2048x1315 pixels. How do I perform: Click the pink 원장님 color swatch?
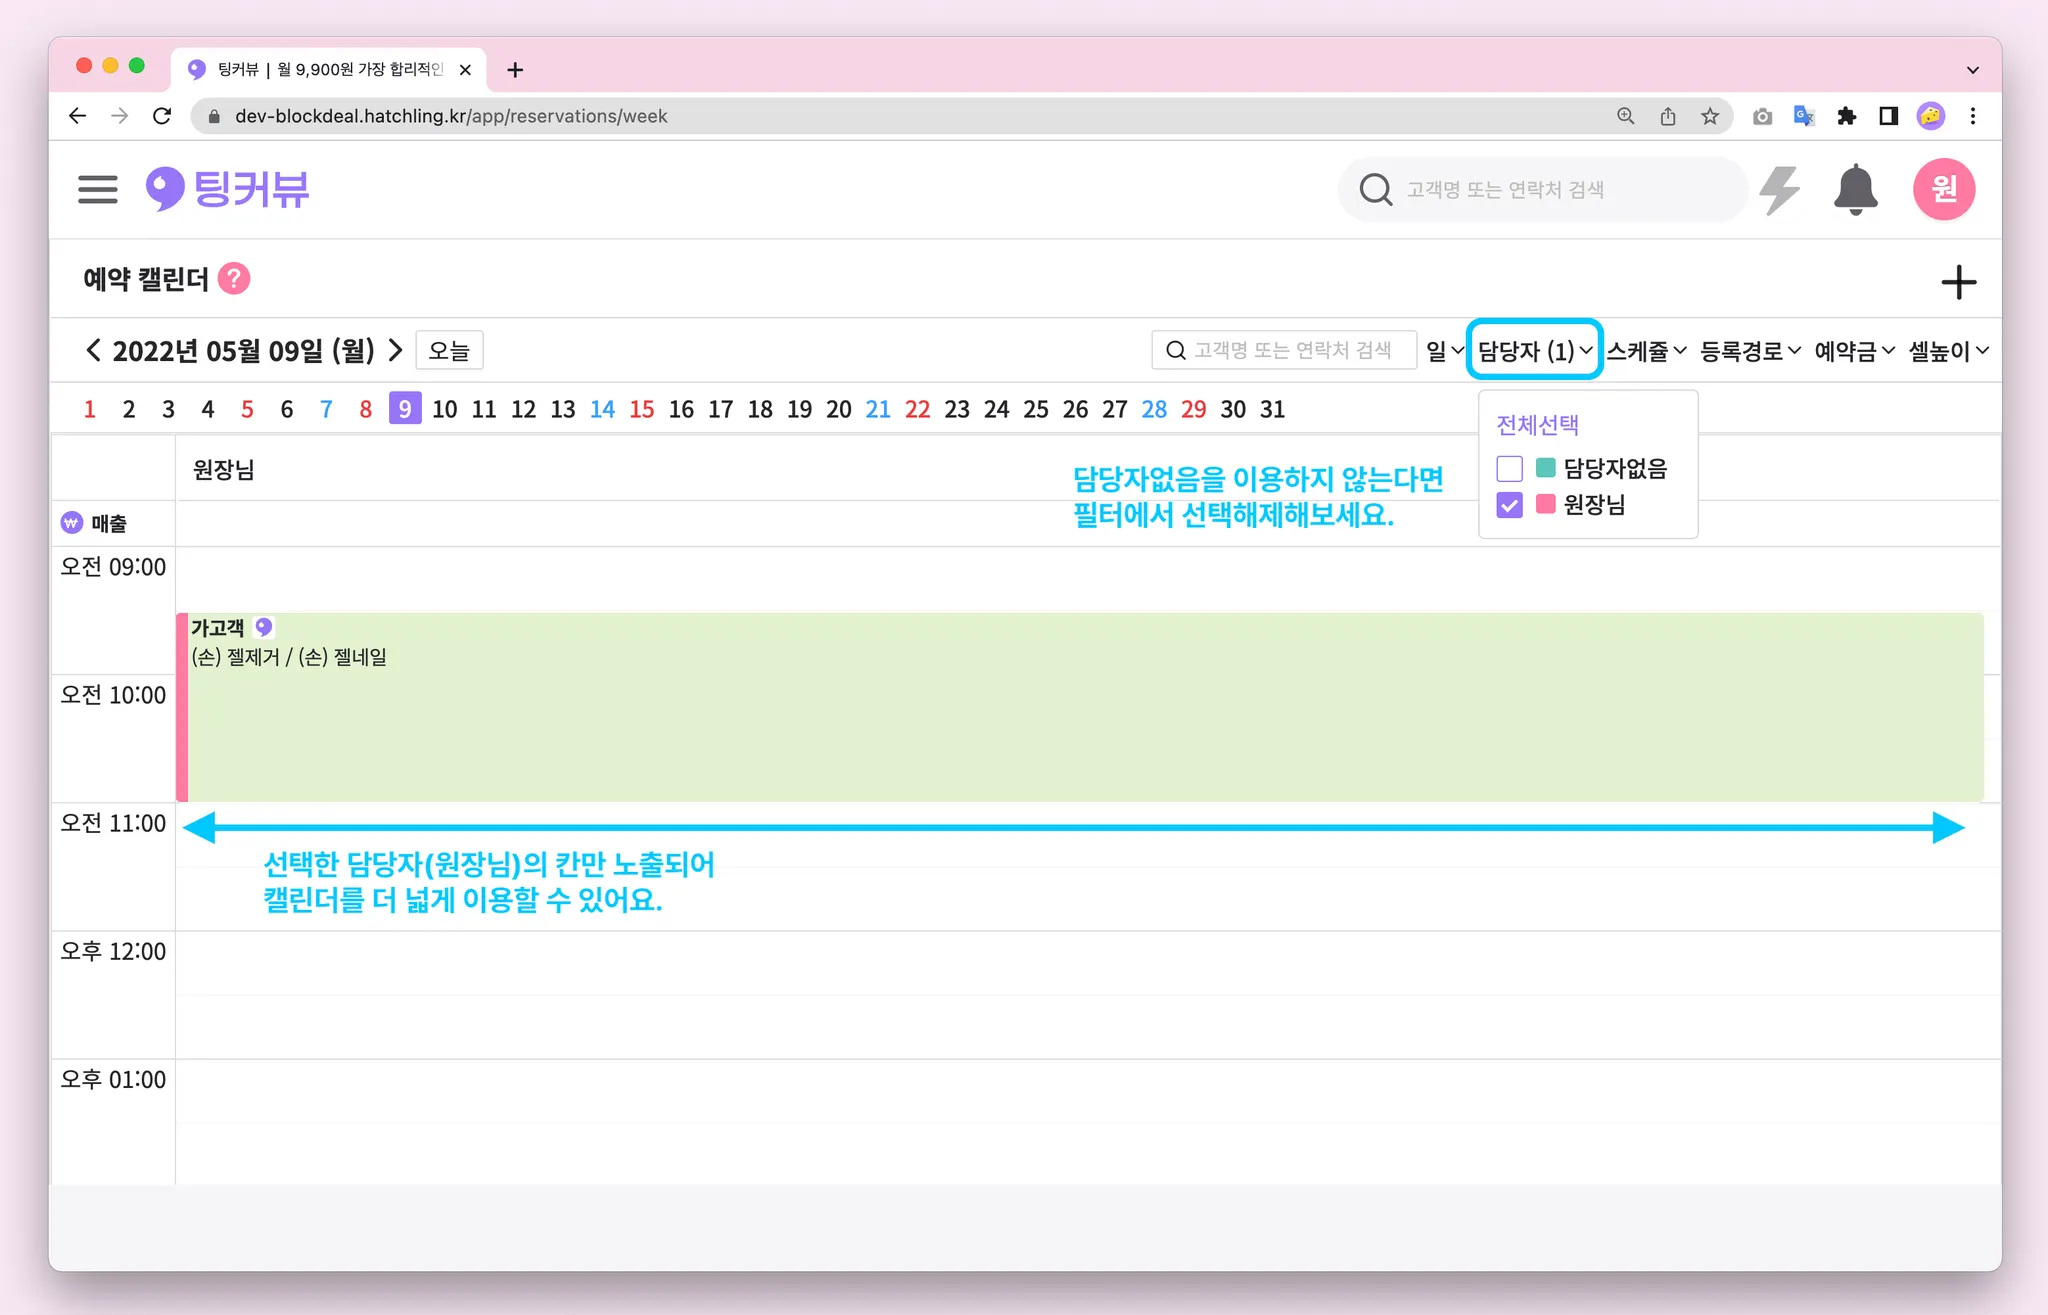tap(1545, 504)
